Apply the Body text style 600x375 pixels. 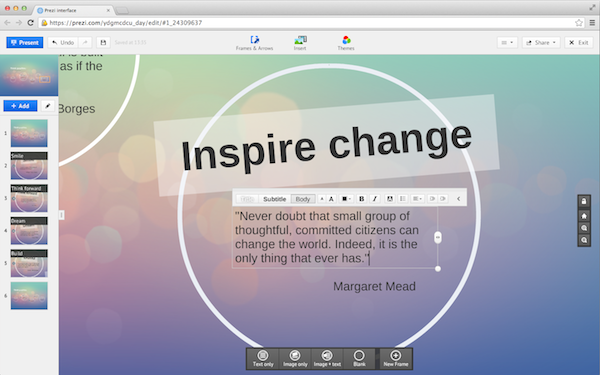pos(303,199)
